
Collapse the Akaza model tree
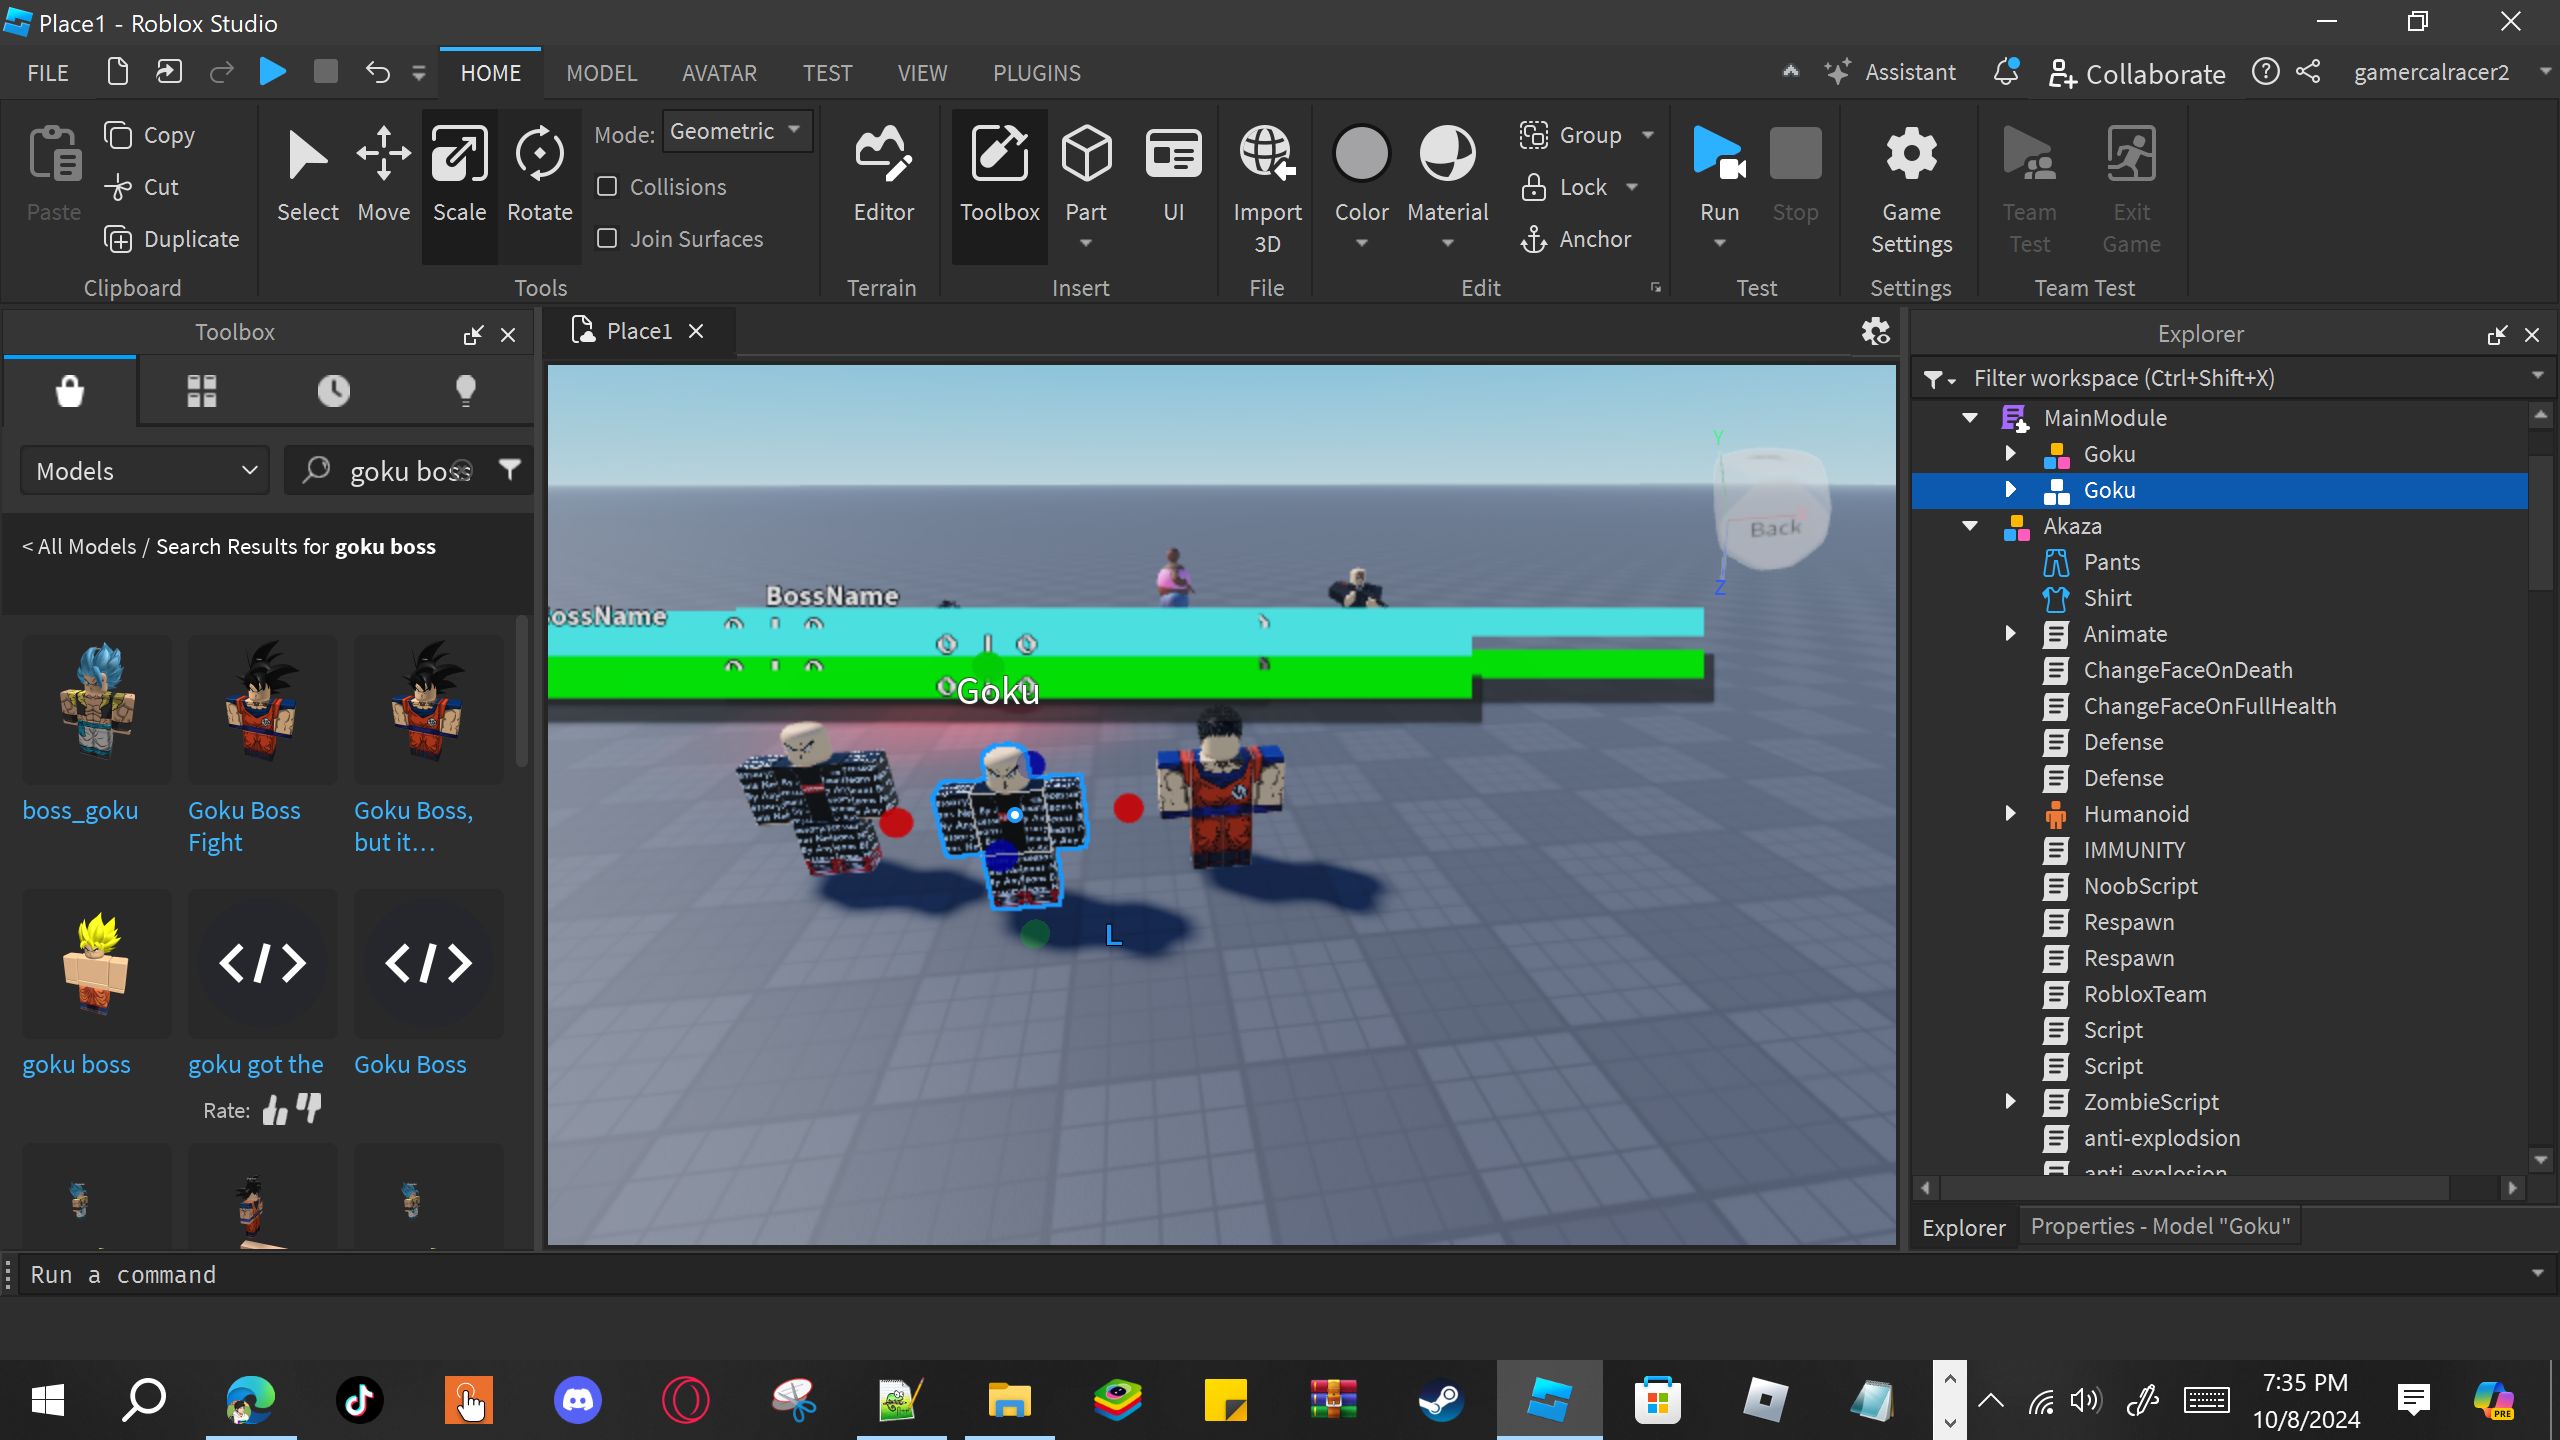[x=1970, y=526]
